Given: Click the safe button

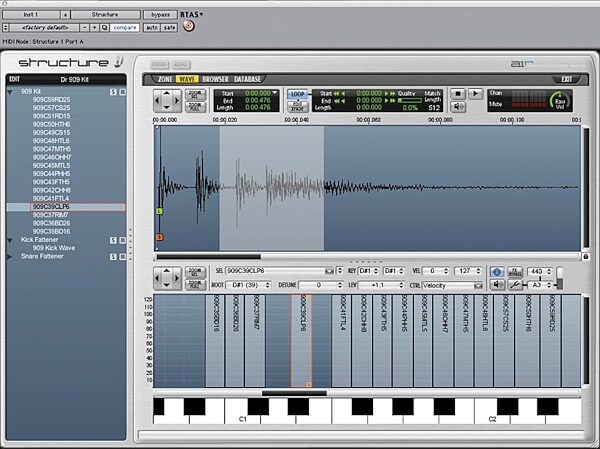Looking at the screenshot, I should coord(169,28).
